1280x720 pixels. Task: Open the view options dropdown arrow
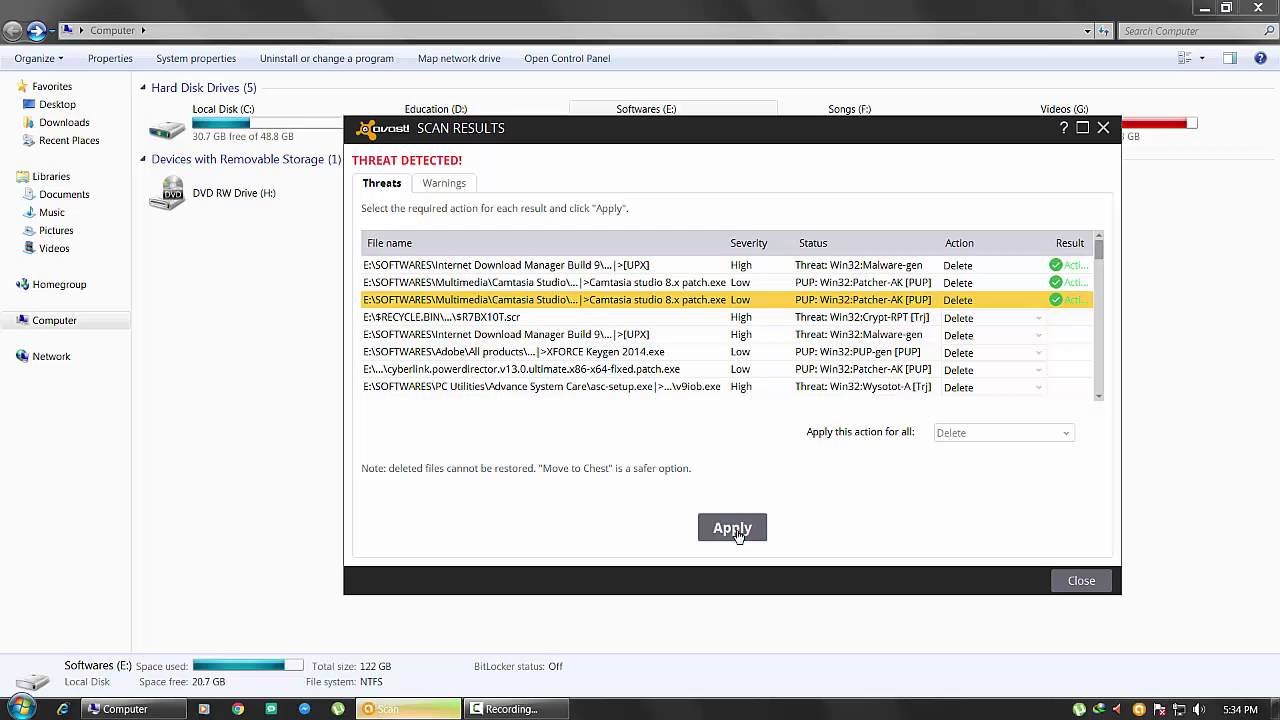(x=1202, y=58)
